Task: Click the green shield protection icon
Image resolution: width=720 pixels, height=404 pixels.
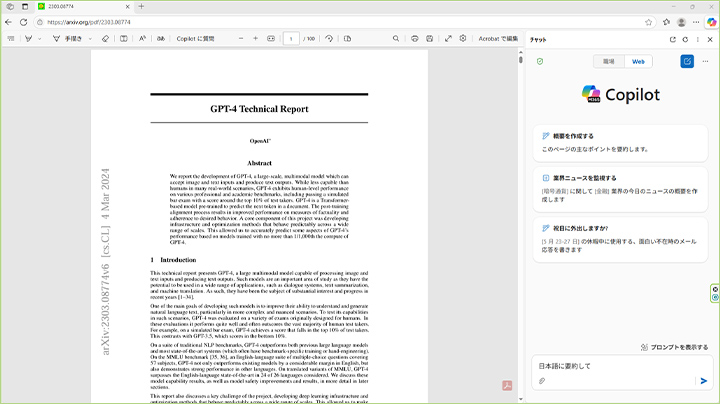Action: point(540,61)
